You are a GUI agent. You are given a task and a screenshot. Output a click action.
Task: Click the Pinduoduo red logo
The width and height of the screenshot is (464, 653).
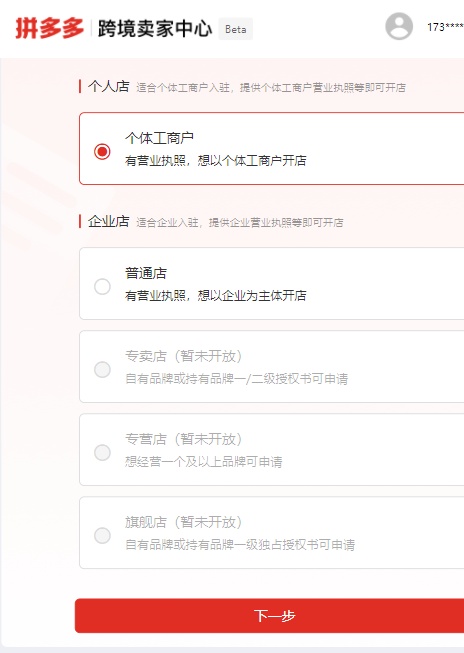50,28
